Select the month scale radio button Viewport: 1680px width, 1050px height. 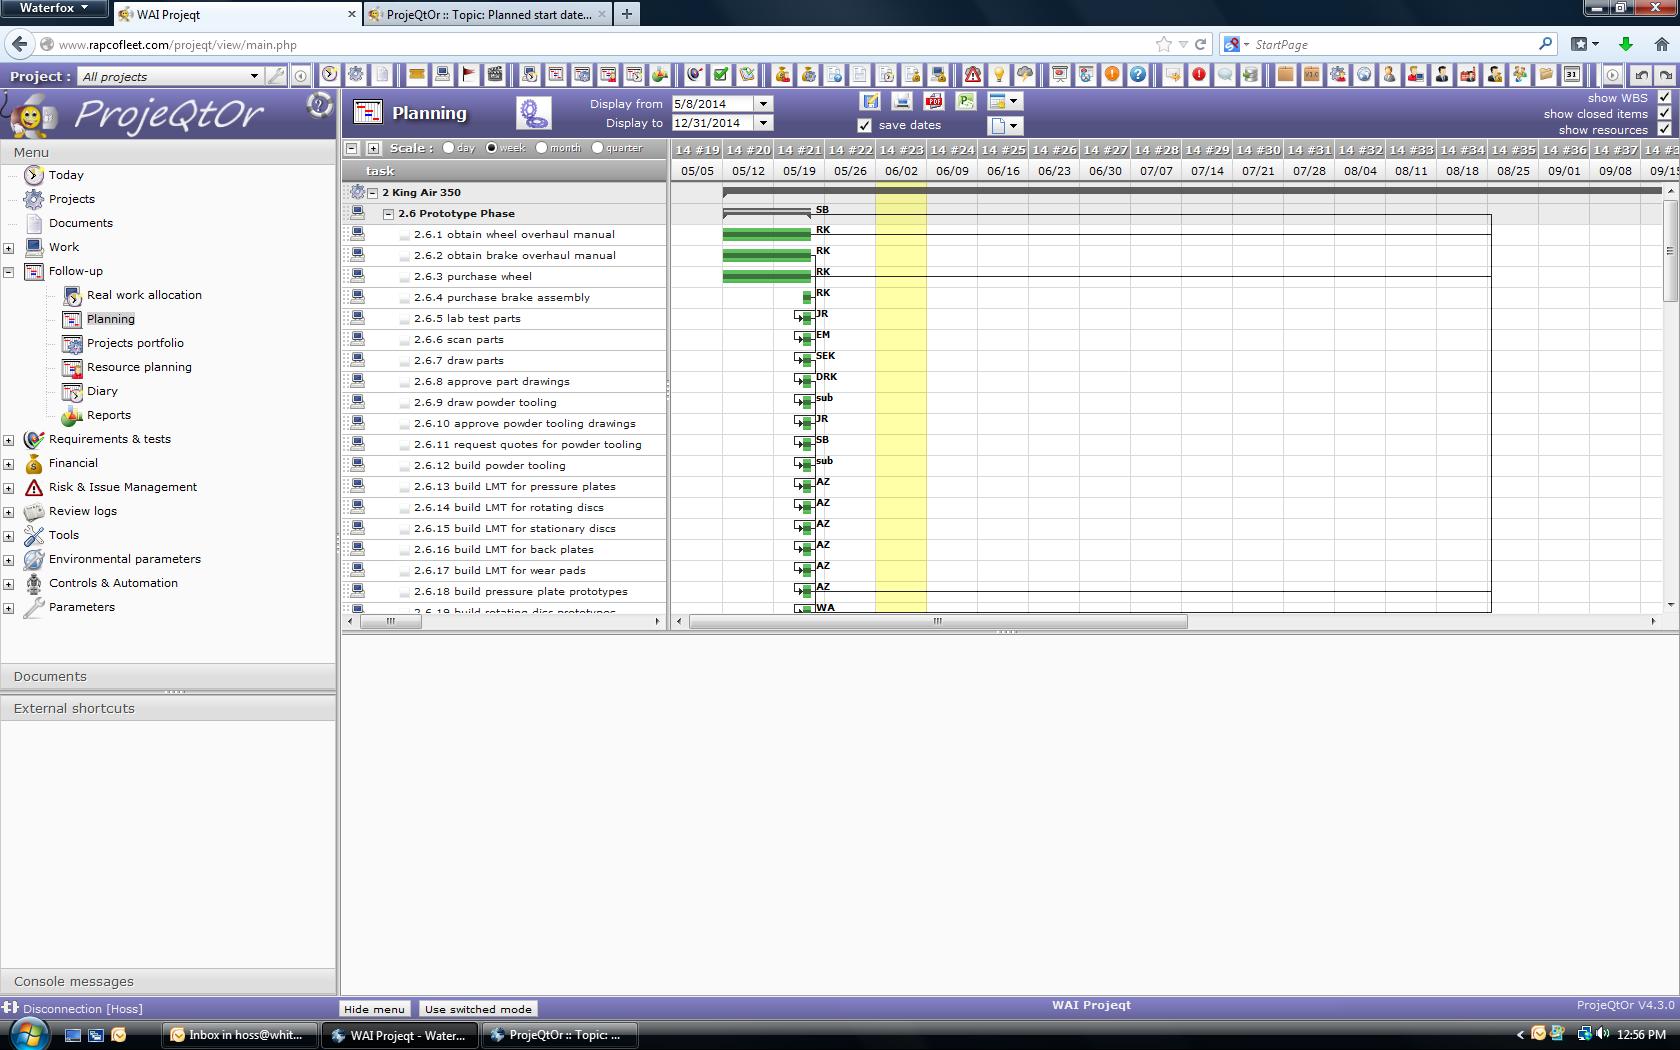pyautogui.click(x=541, y=148)
